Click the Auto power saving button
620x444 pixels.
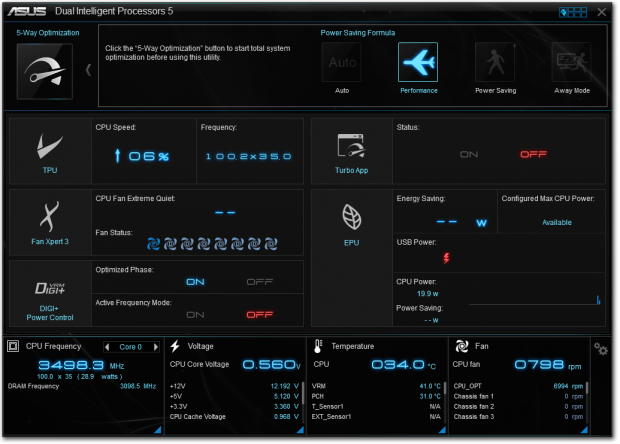(341, 64)
